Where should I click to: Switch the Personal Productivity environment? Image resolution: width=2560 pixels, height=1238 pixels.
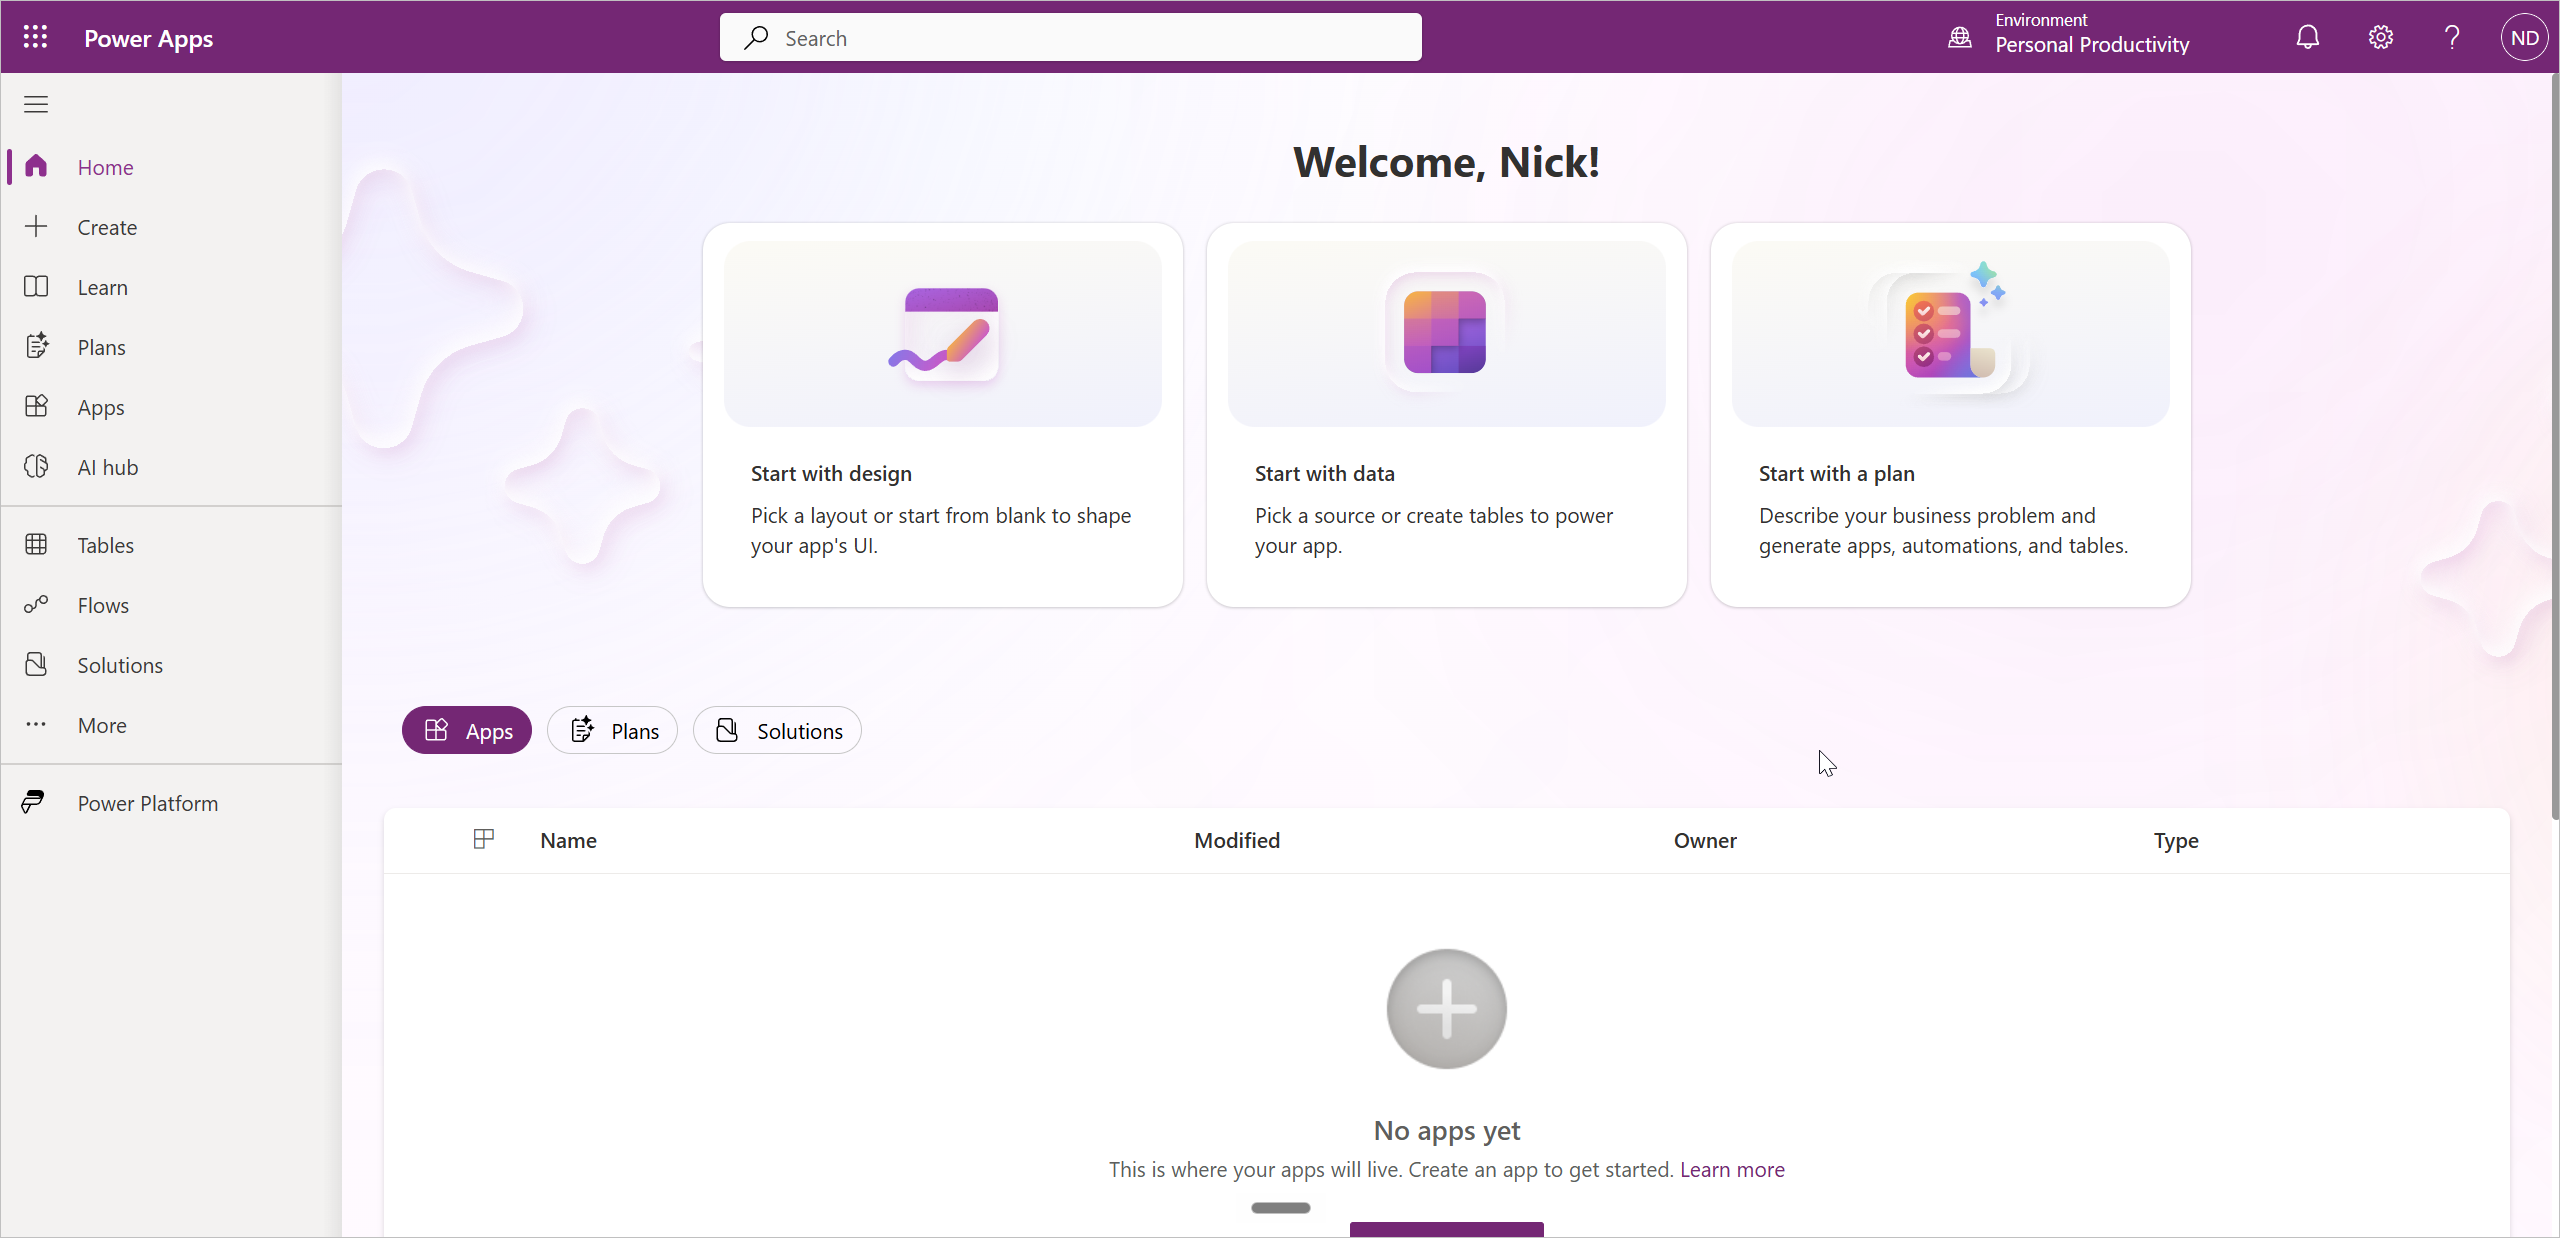pyautogui.click(x=2068, y=36)
